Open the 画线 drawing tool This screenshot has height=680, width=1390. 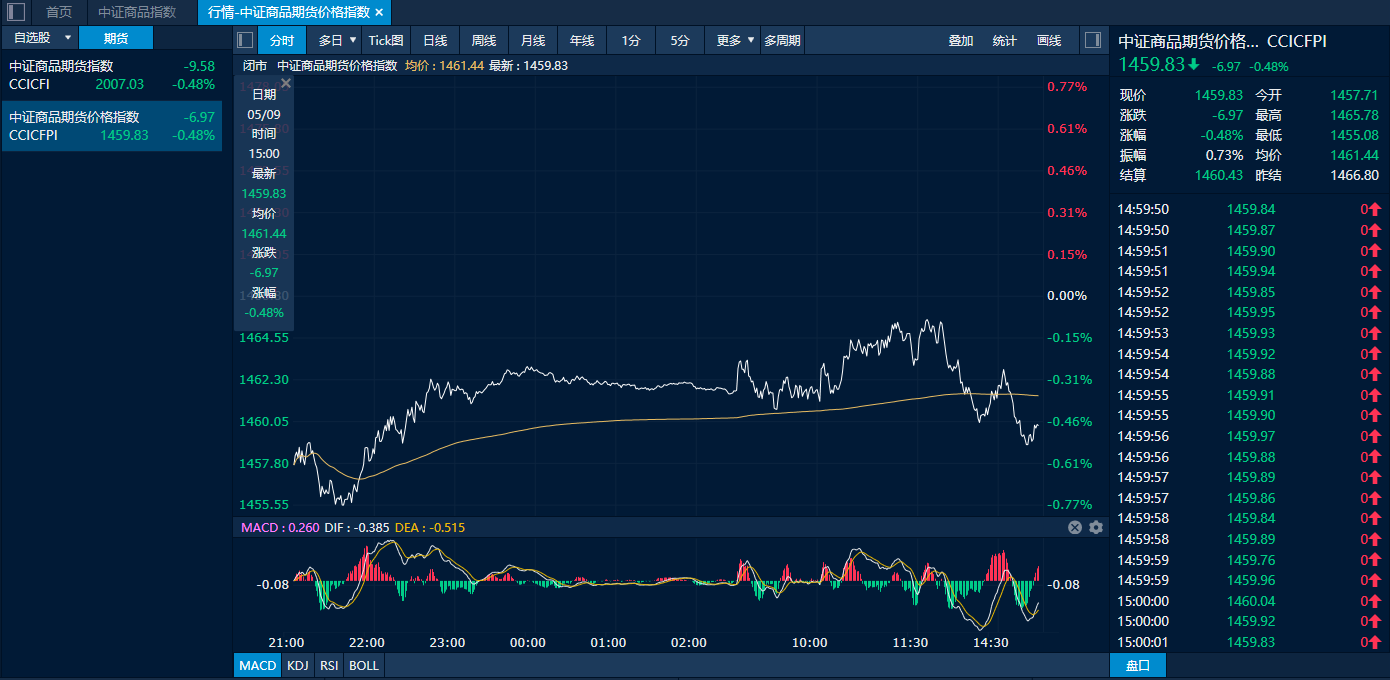pyautogui.click(x=1049, y=40)
